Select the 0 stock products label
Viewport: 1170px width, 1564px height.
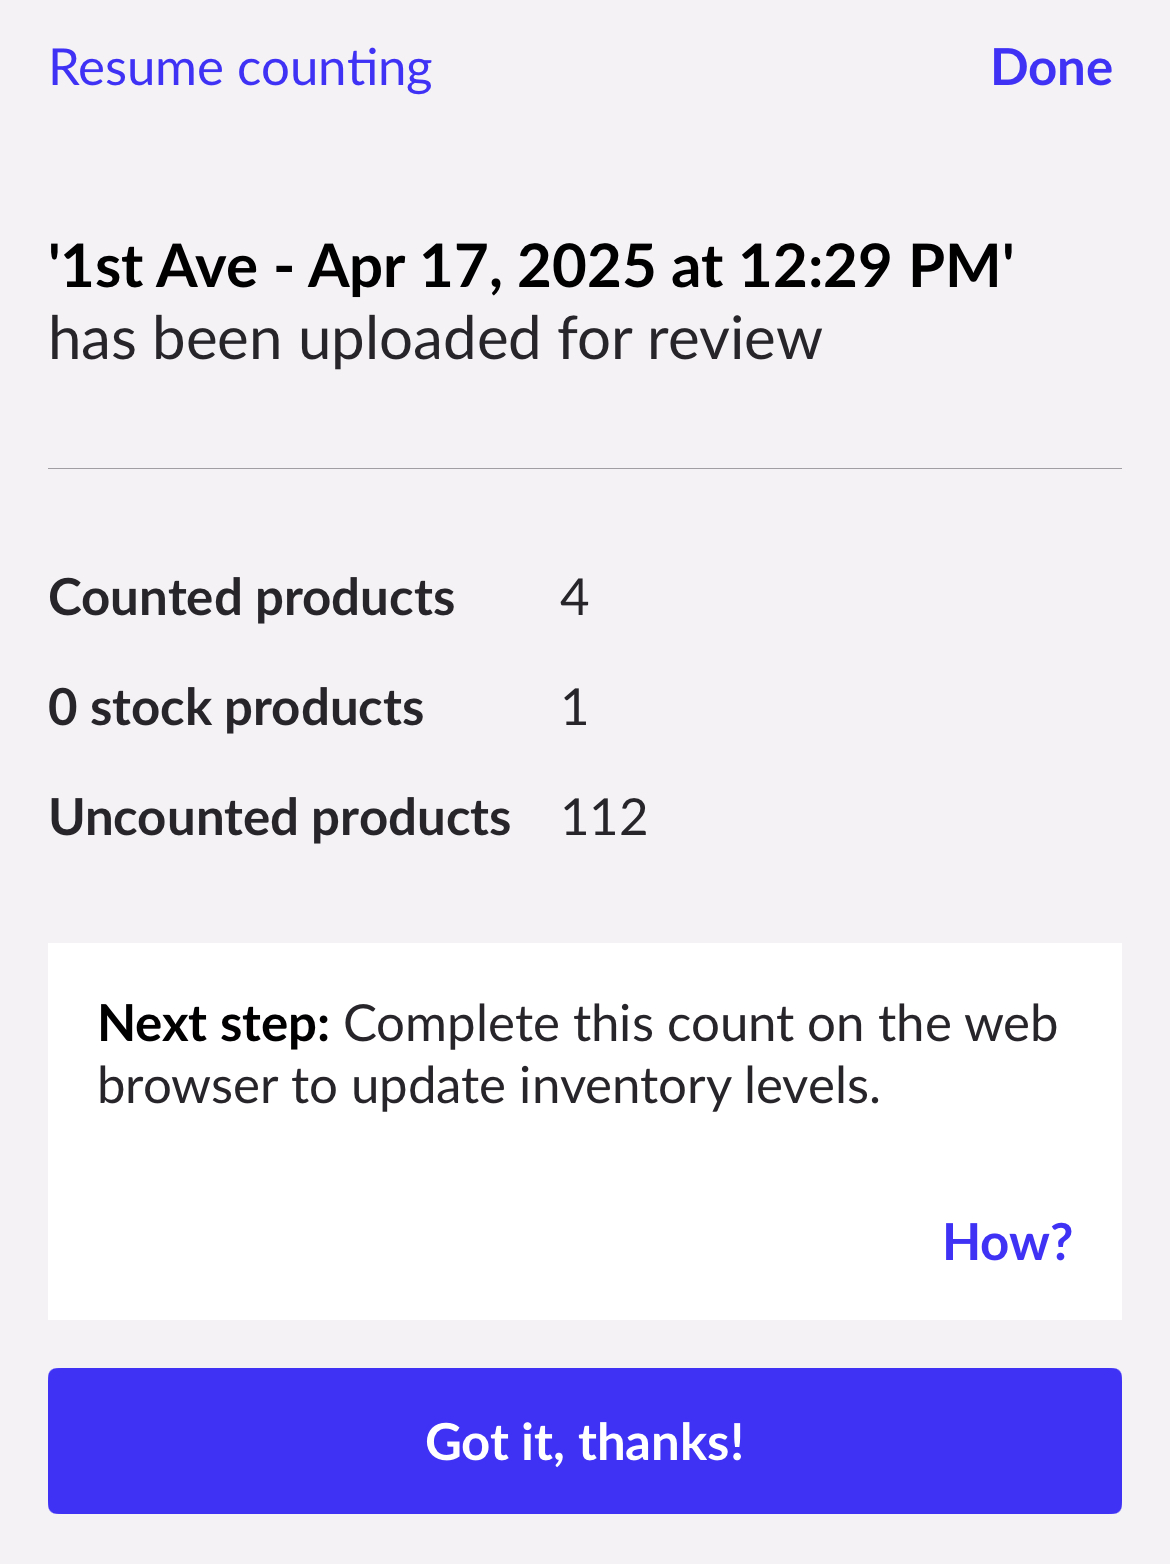(236, 708)
